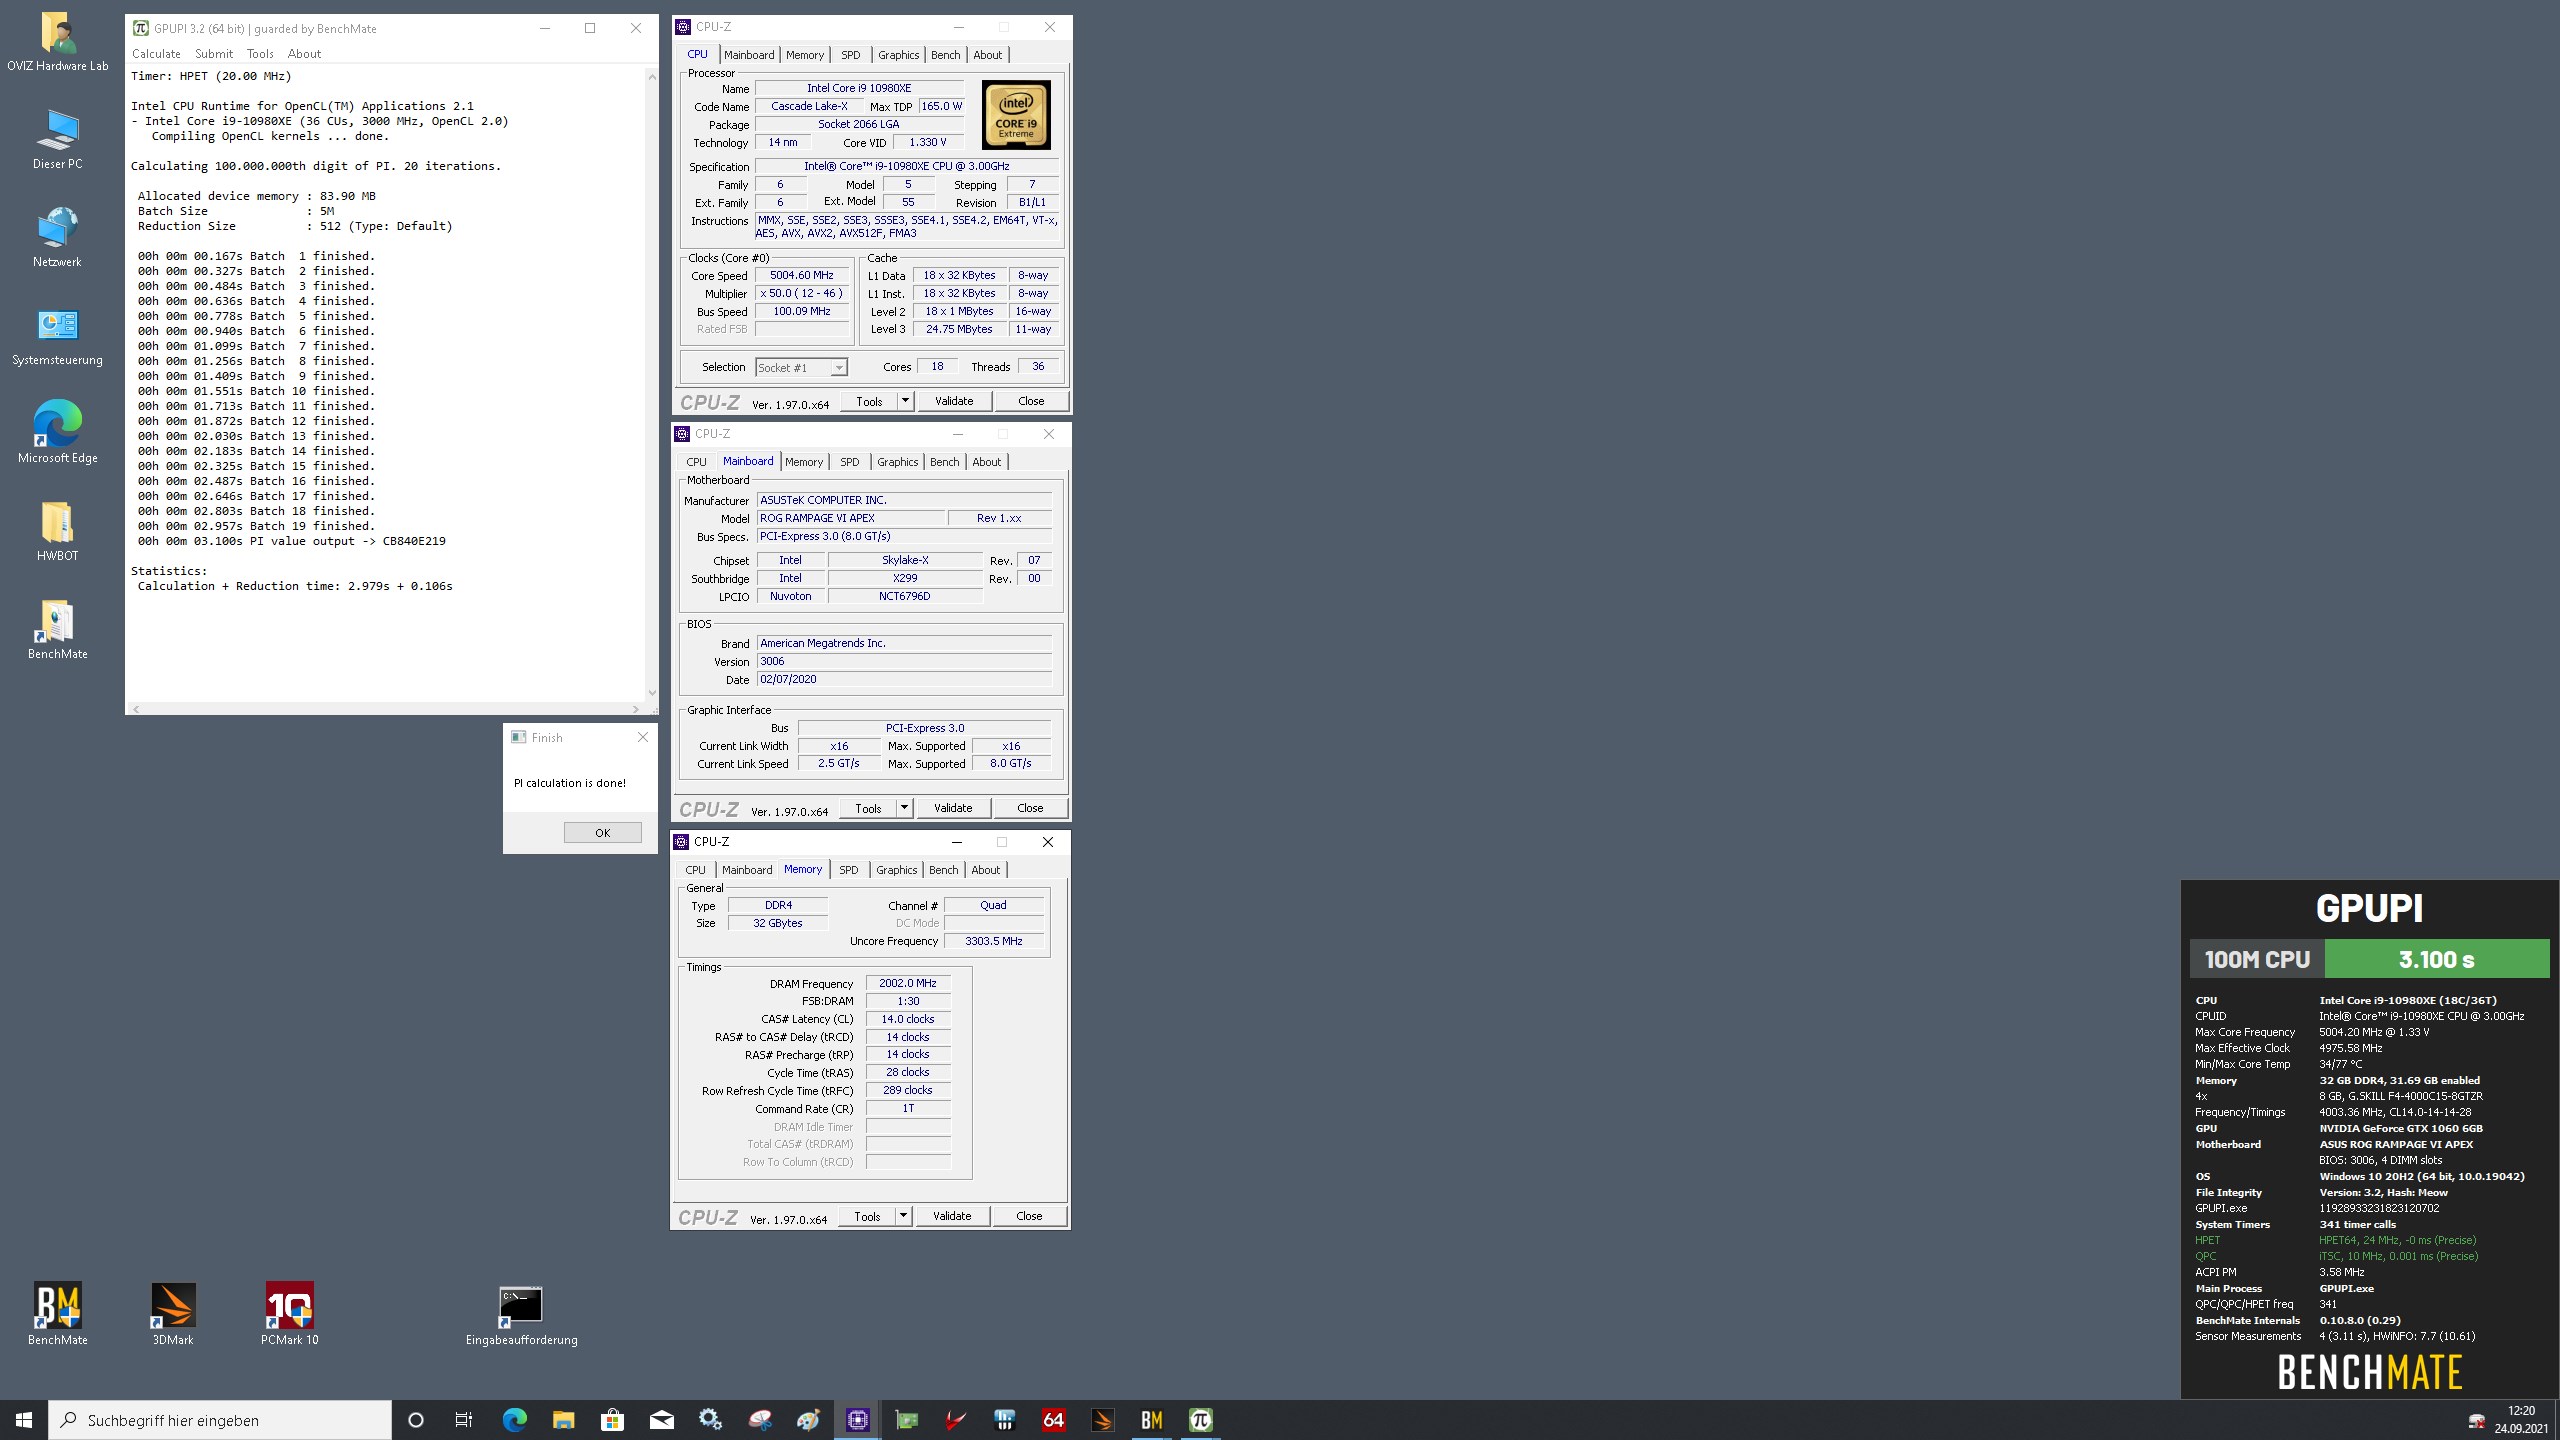This screenshot has width=2560, height=1440.
Task: Click Close button in the top CPU-Z window
Action: click(1031, 401)
